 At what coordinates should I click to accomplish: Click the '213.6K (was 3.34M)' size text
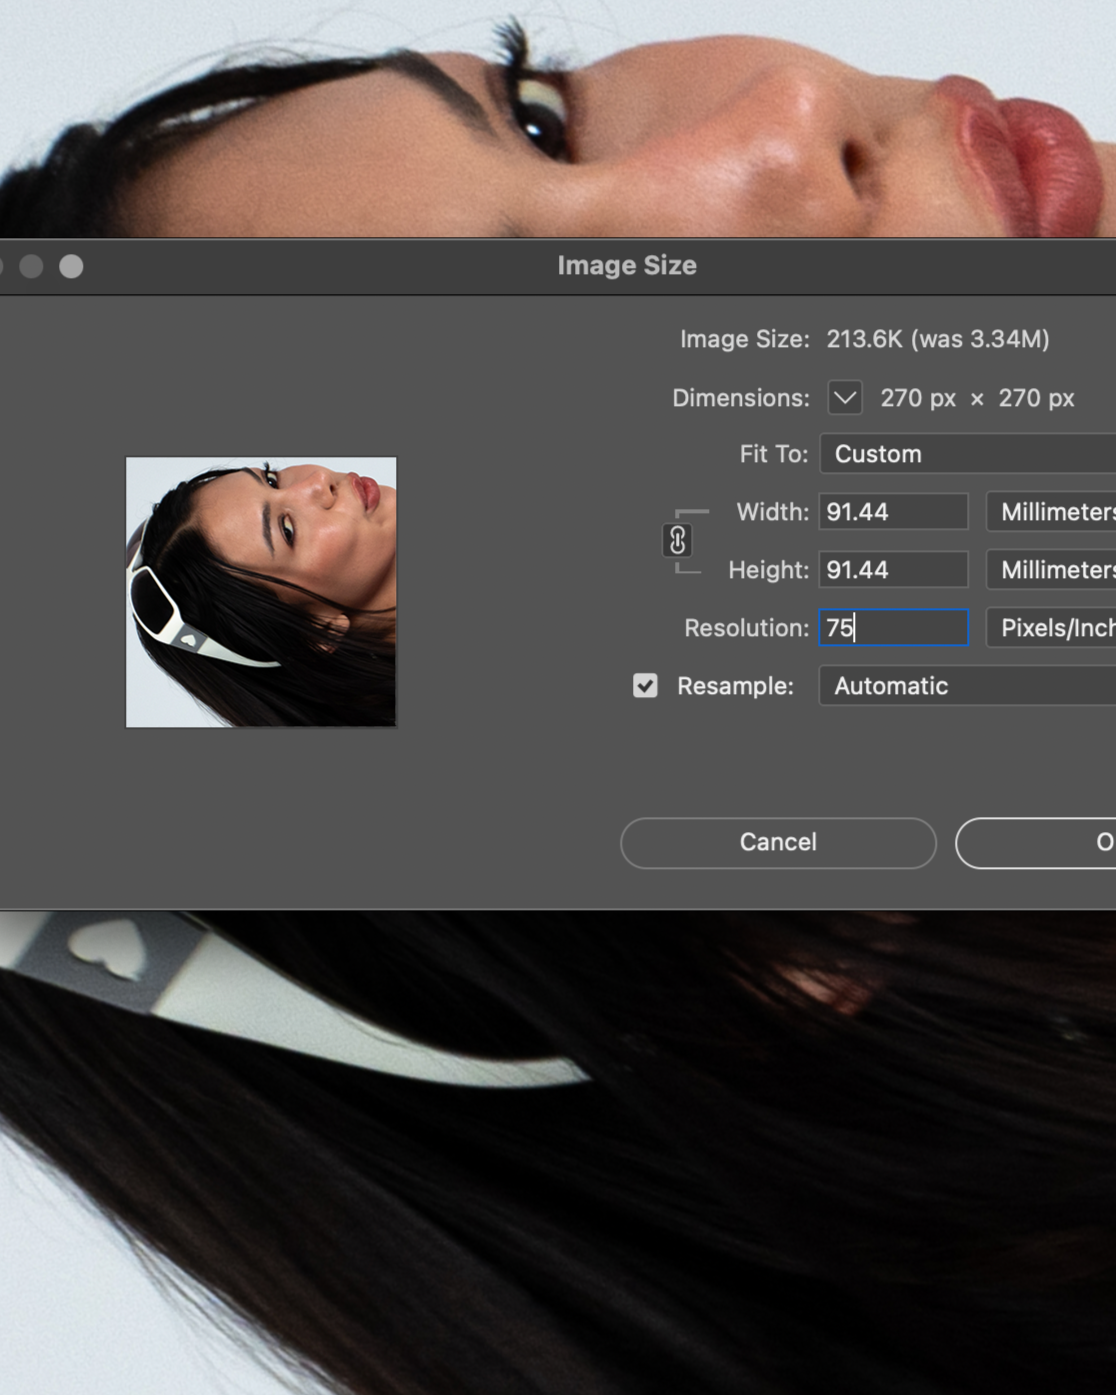tap(938, 339)
